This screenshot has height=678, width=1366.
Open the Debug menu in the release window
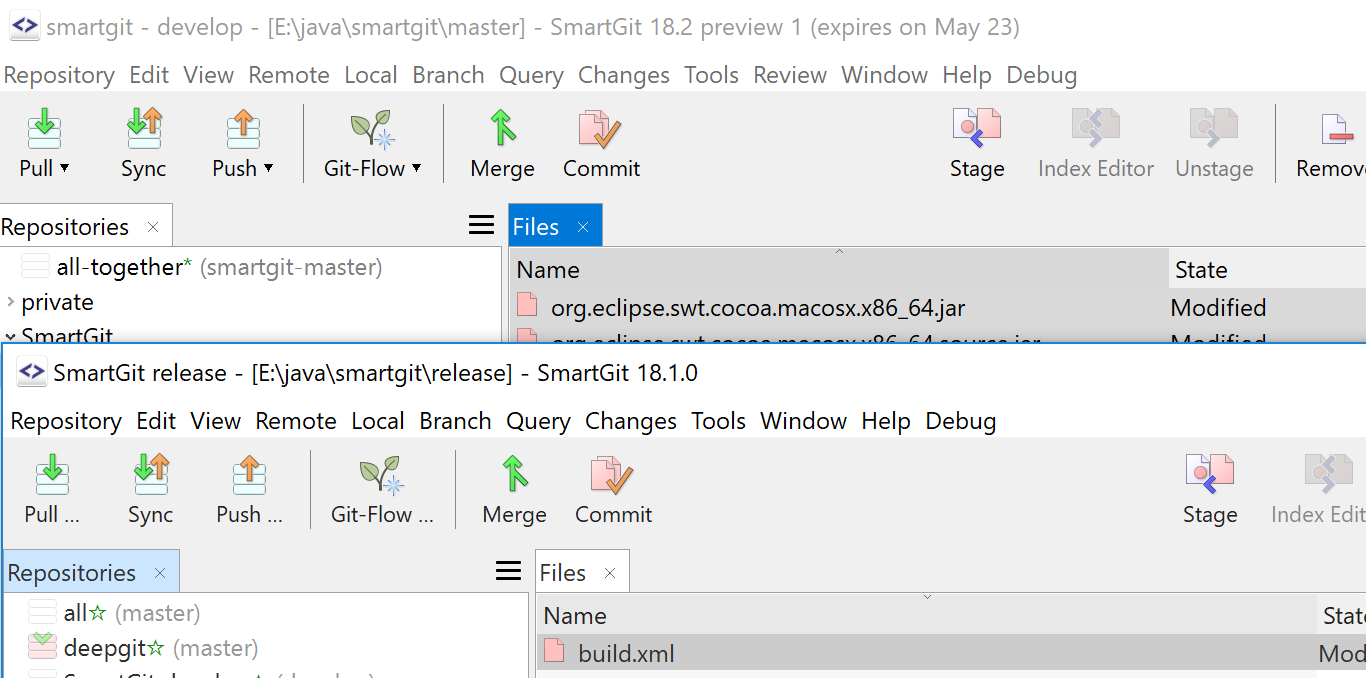pos(961,421)
